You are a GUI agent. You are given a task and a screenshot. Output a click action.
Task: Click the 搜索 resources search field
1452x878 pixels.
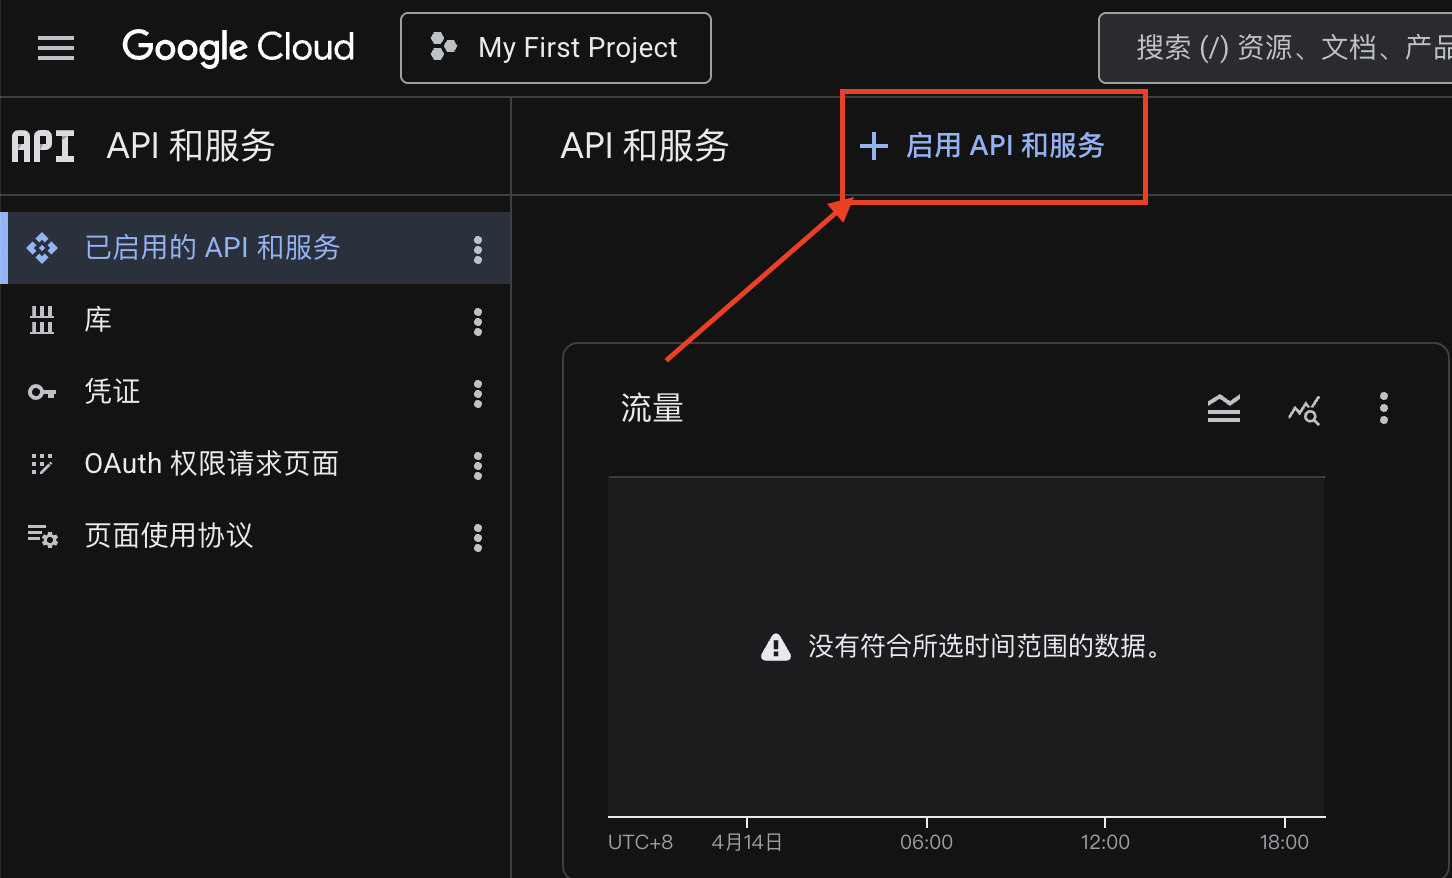point(1290,48)
